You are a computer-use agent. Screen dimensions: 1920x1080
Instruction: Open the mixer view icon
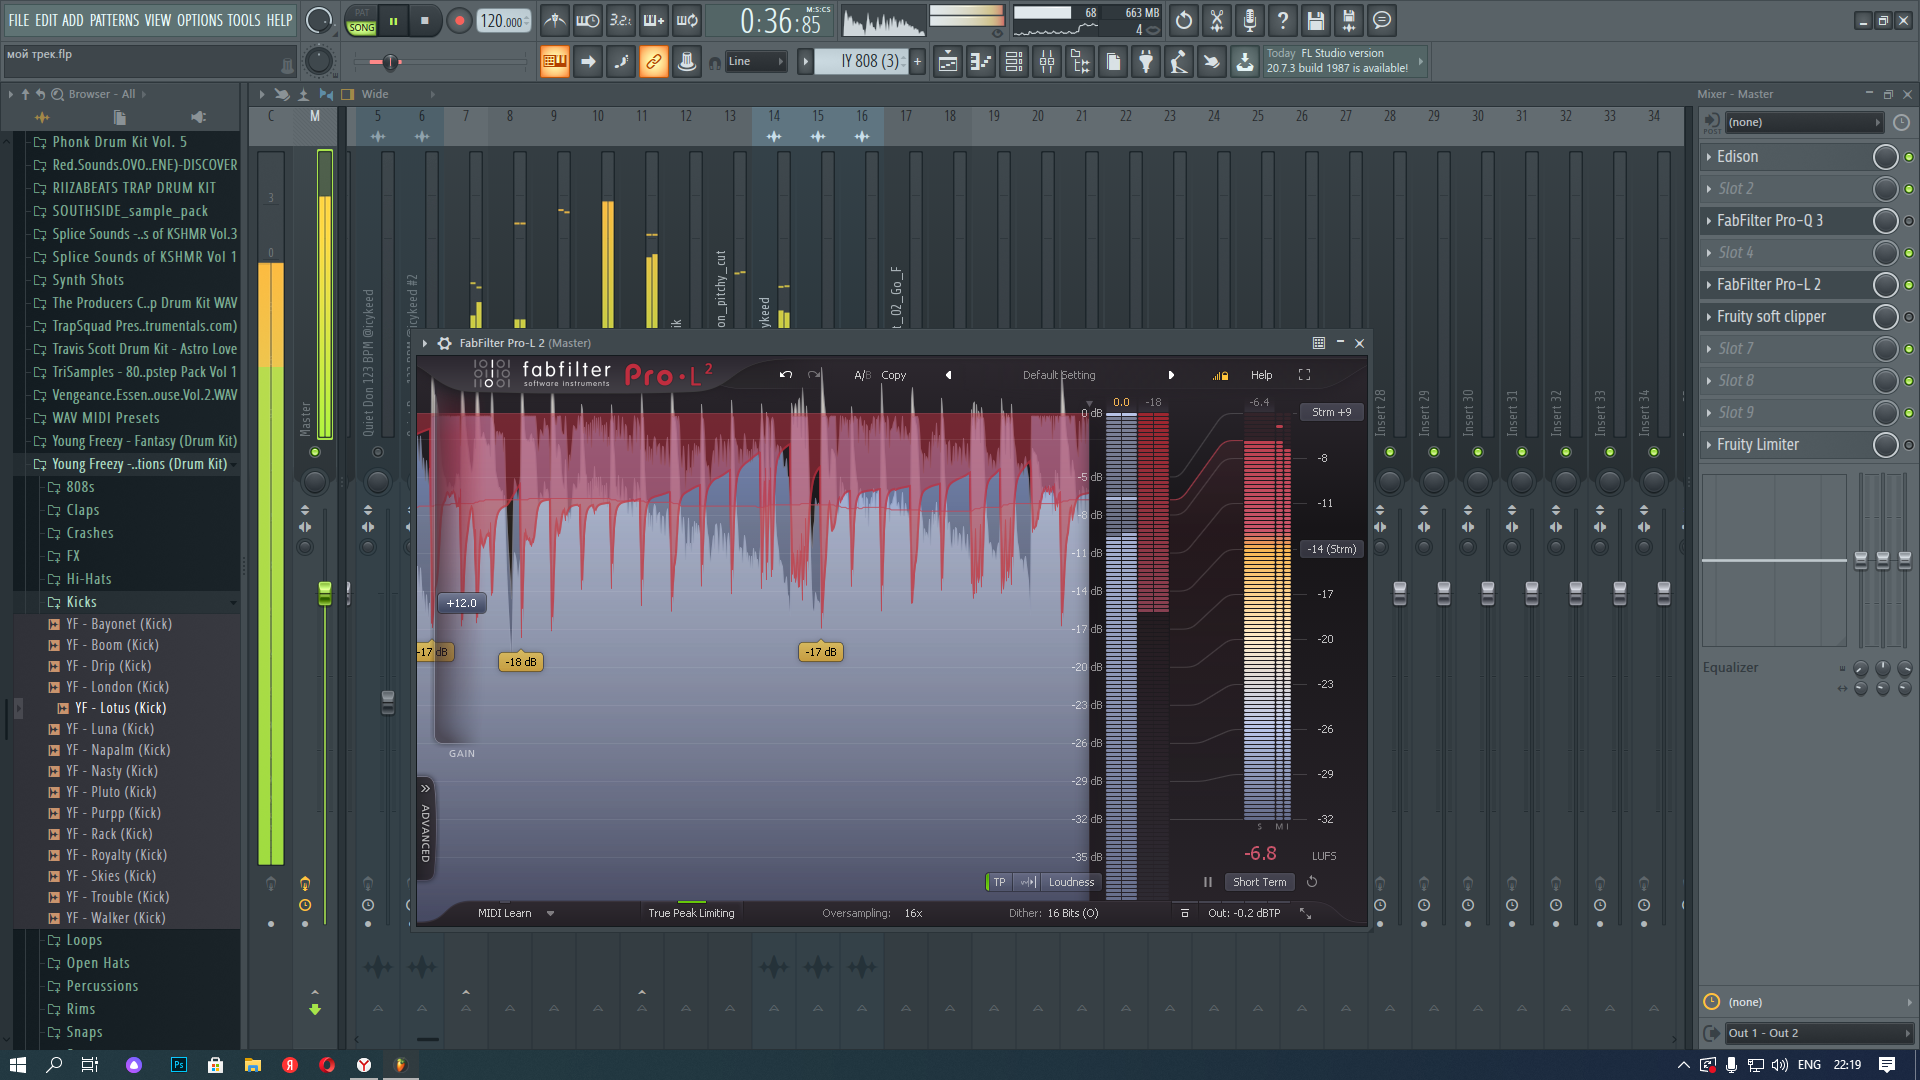point(1047,62)
